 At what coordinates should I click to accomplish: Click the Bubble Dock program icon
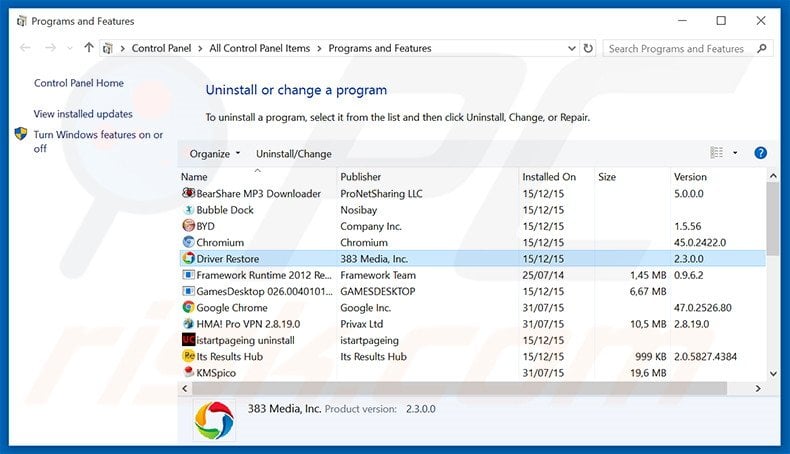tap(188, 210)
